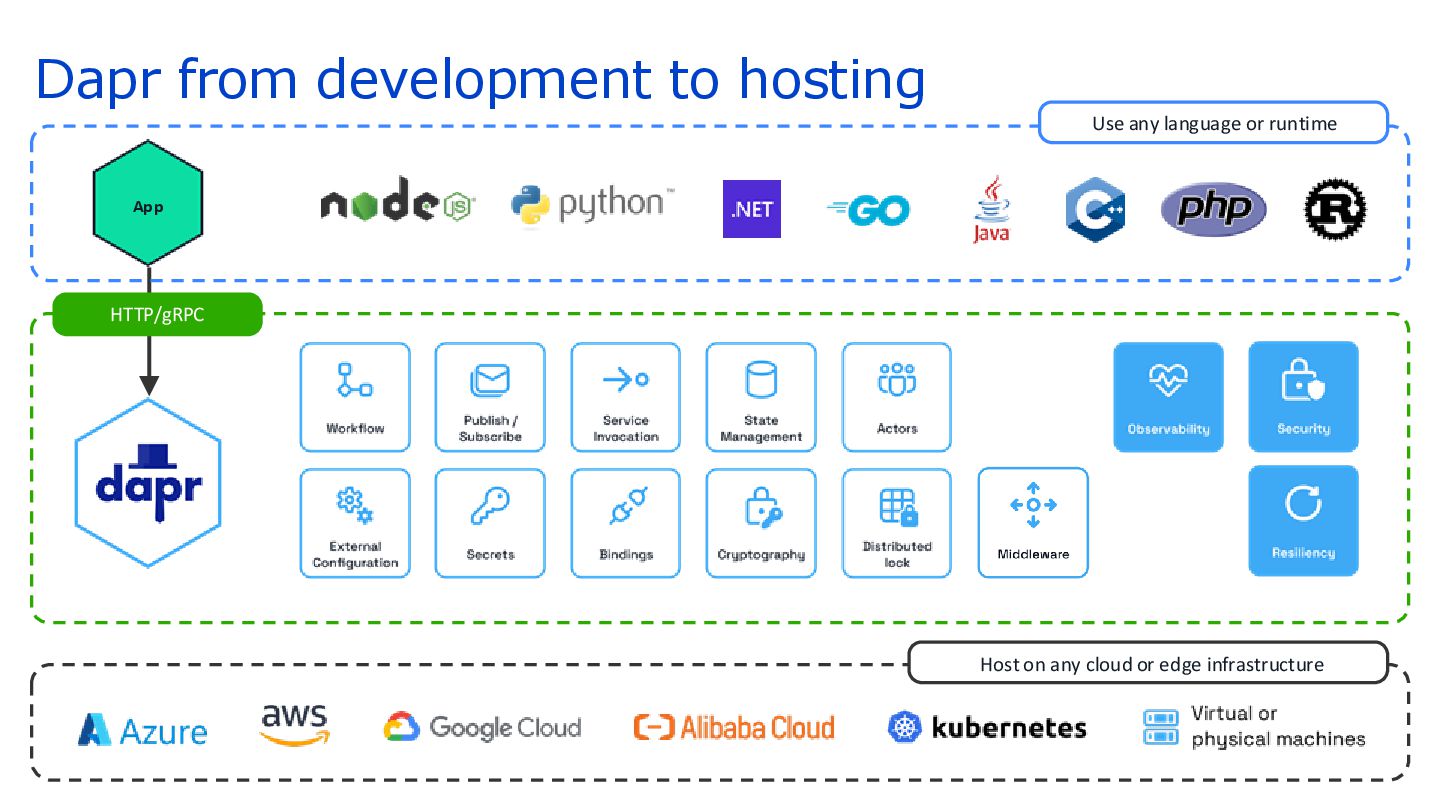The height and width of the screenshot is (810, 1440).
Task: Select the Java logo
Action: [x=991, y=209]
